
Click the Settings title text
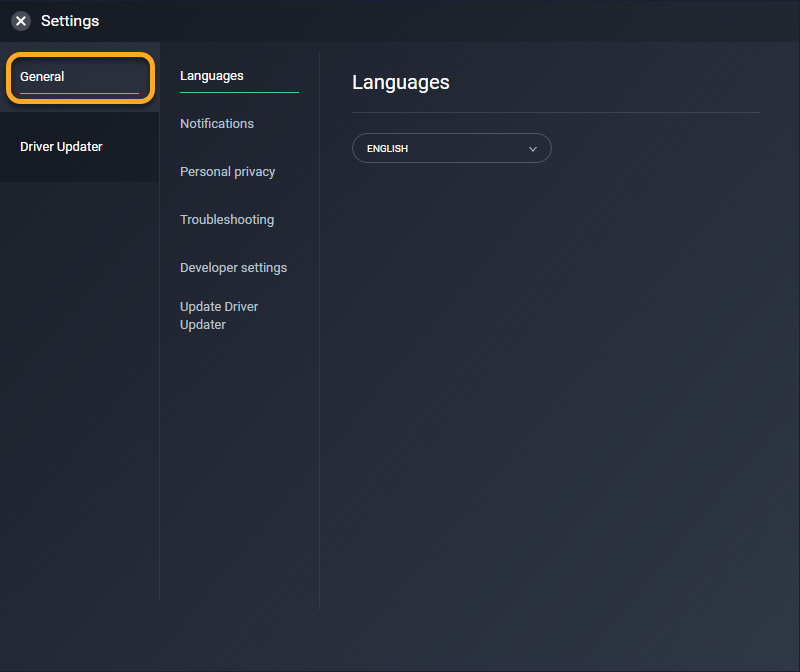click(x=70, y=21)
